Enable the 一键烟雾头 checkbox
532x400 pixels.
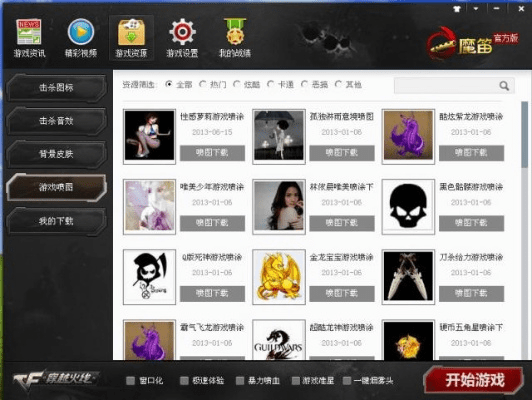tap(346, 381)
